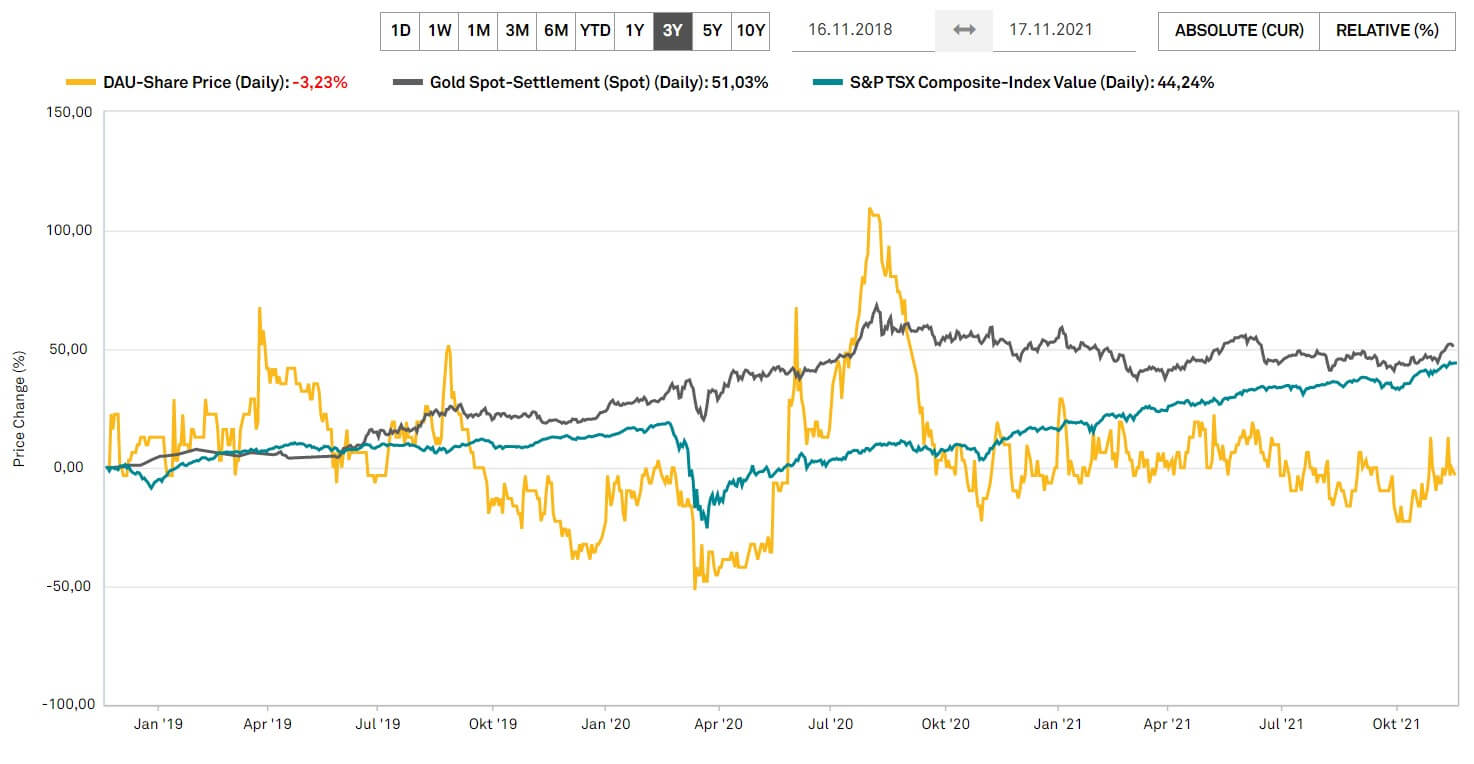This screenshot has width=1474, height=764.
Task: Select the 1D time range
Action: [x=400, y=30]
